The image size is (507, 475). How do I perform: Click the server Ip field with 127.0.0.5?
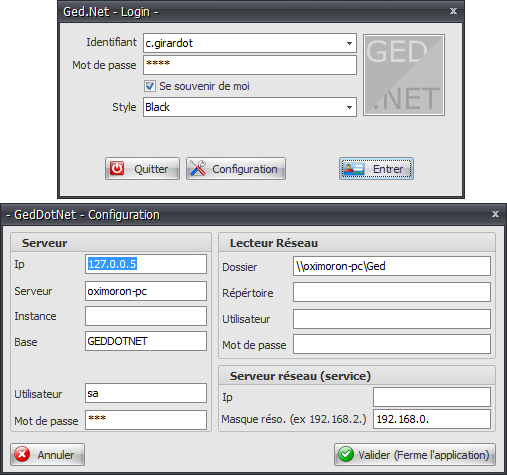[x=146, y=264]
